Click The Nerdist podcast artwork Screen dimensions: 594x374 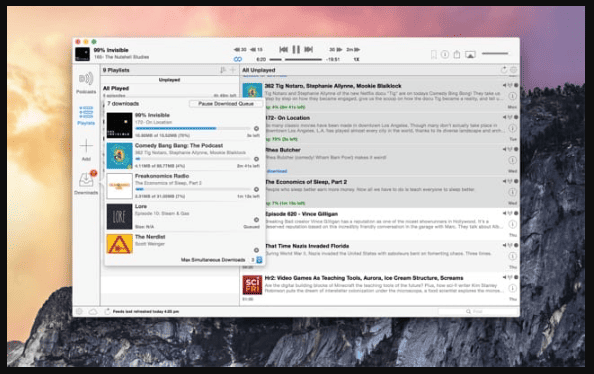click(x=119, y=244)
